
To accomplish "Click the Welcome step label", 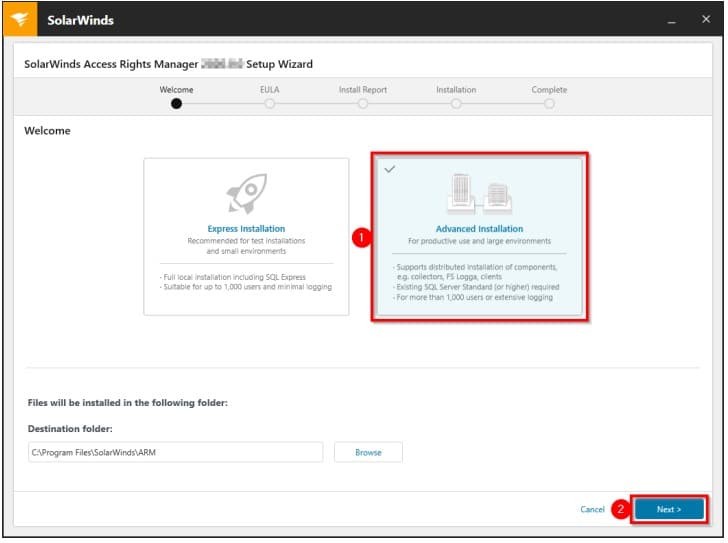I will coord(176,90).
